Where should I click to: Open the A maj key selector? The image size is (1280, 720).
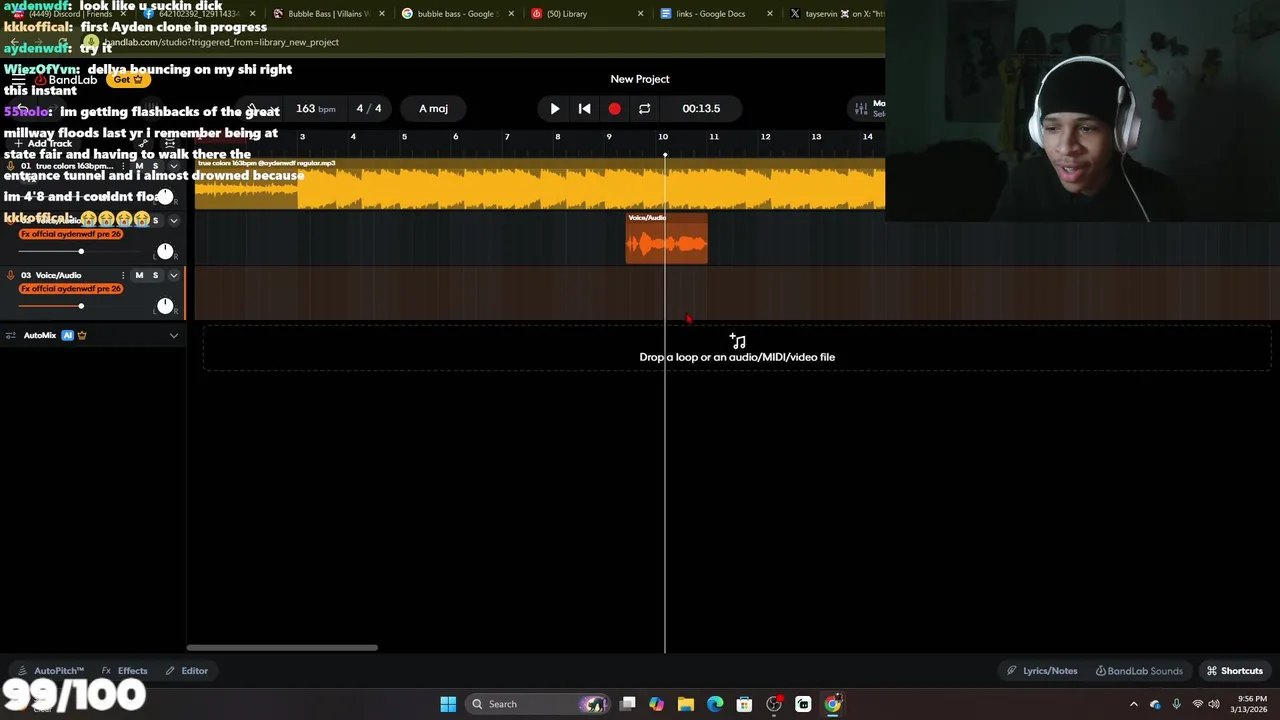tap(433, 108)
